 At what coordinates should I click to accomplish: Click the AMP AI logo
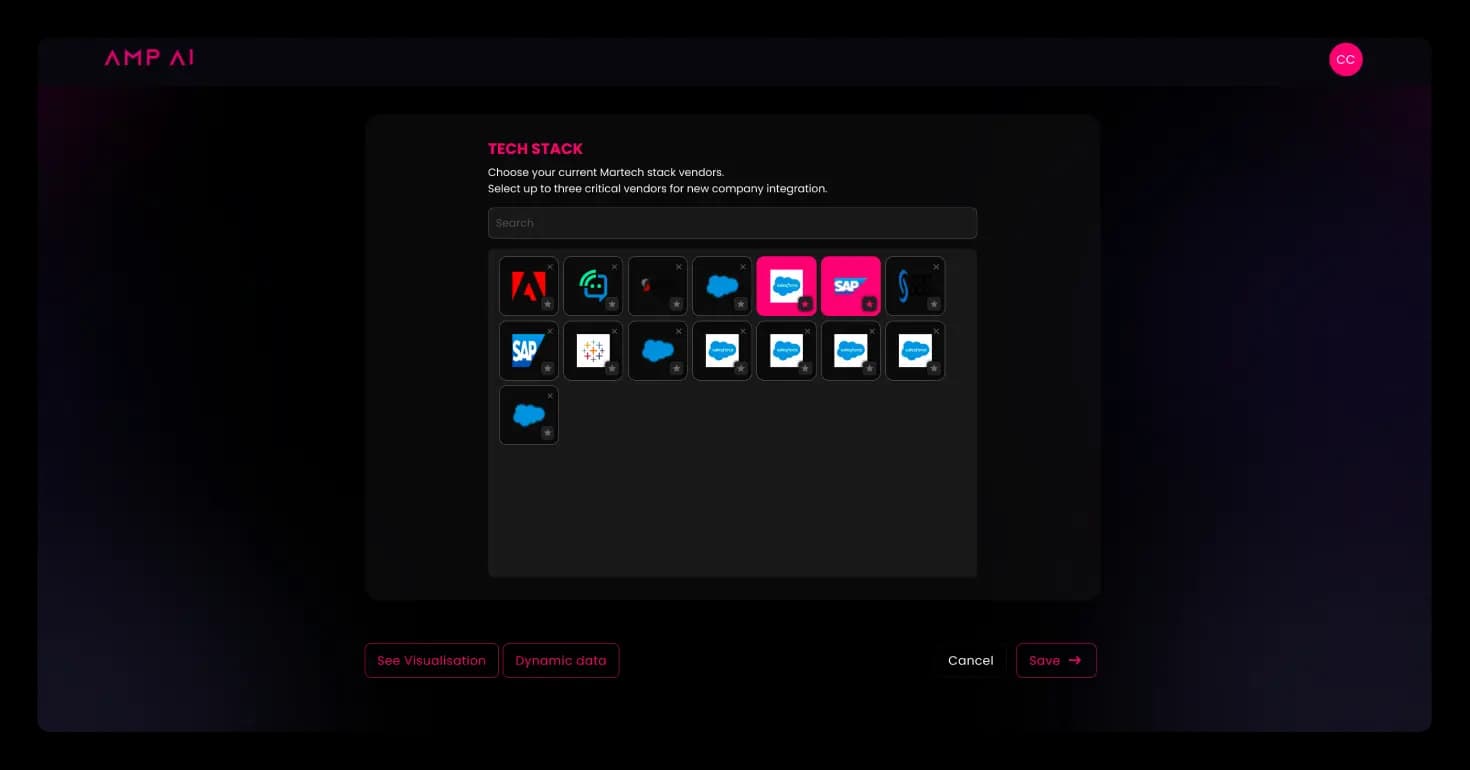(148, 57)
